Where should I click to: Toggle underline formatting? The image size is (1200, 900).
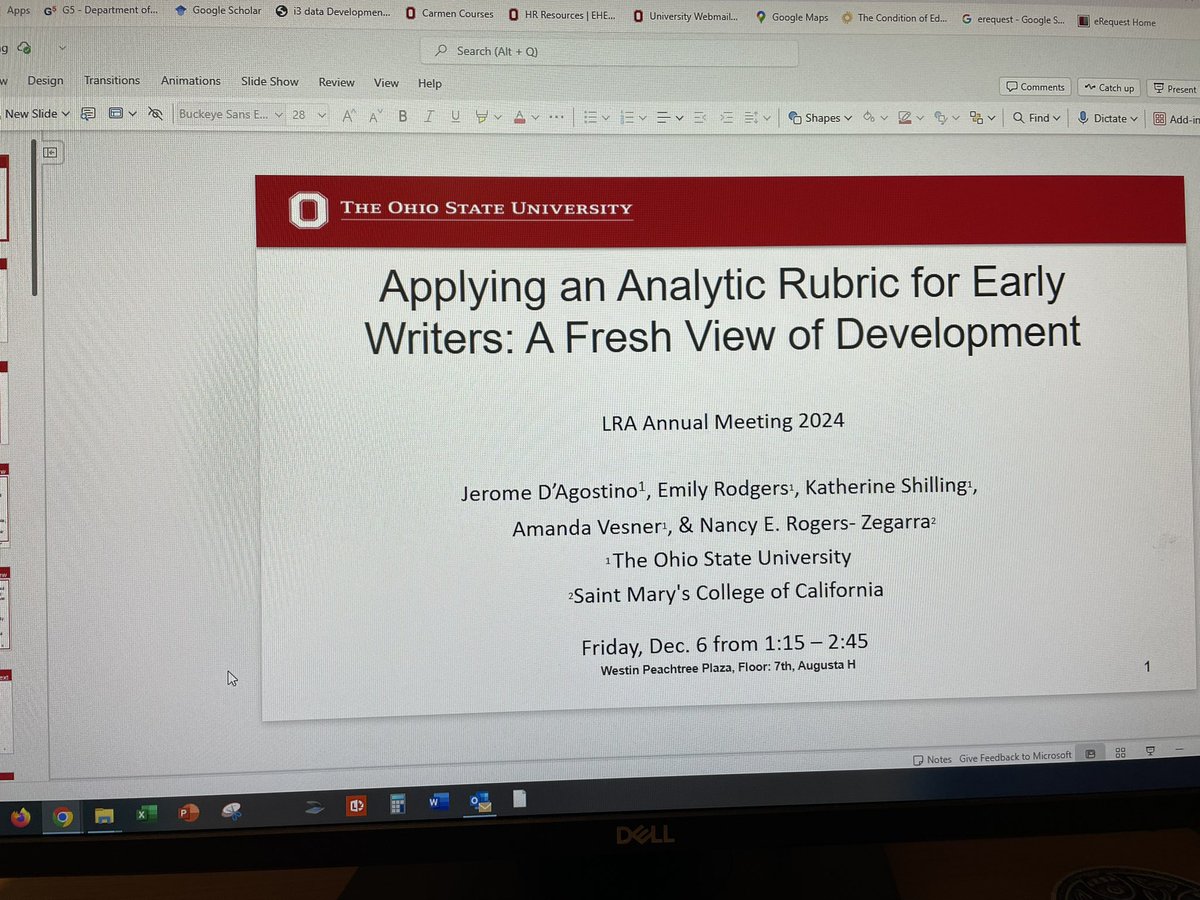tap(455, 117)
